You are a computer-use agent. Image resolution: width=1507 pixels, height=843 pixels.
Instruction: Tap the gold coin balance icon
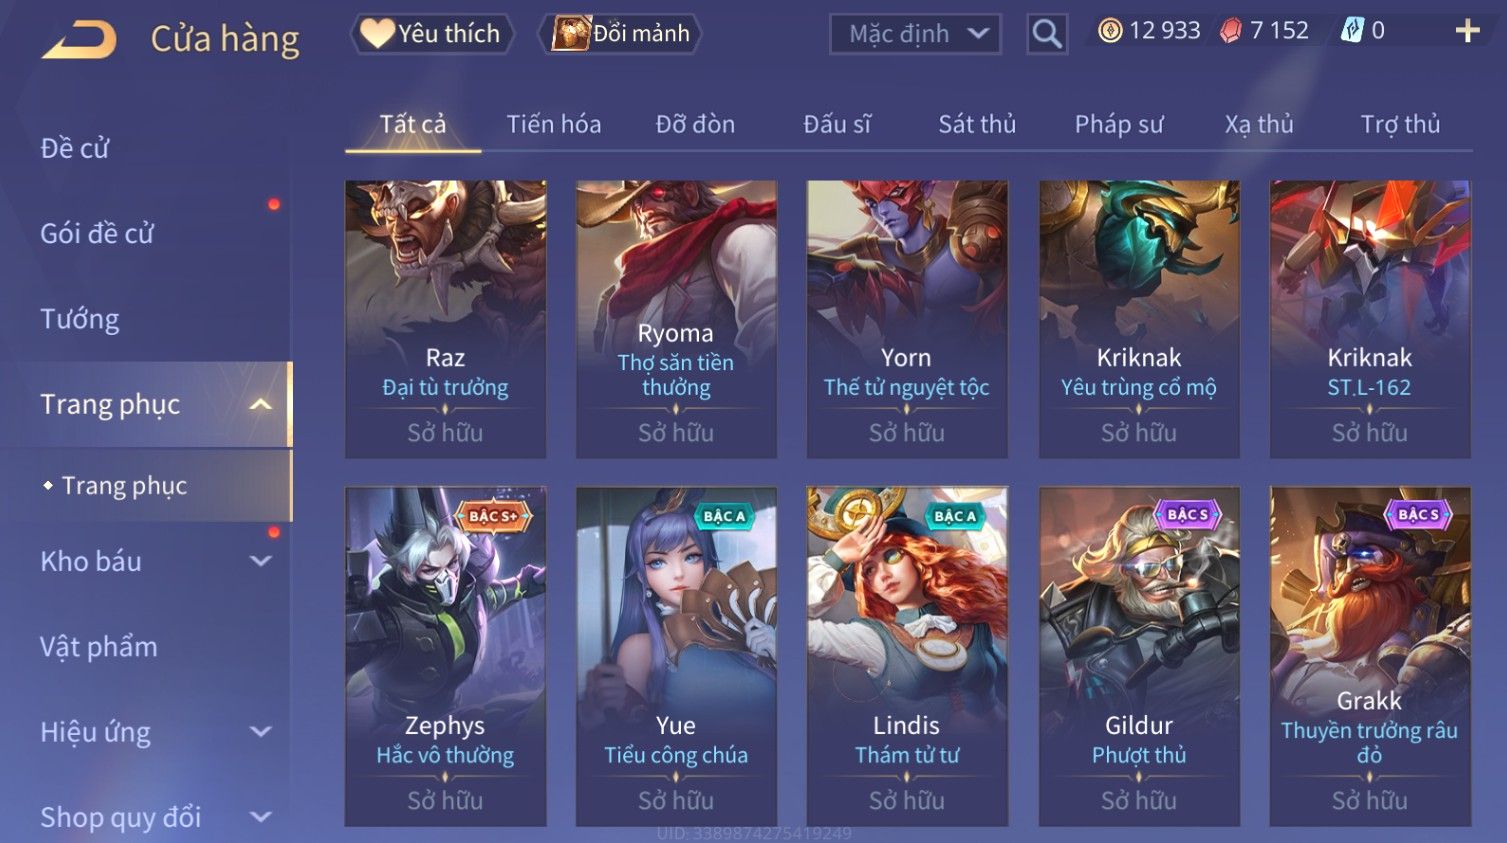click(x=1110, y=31)
